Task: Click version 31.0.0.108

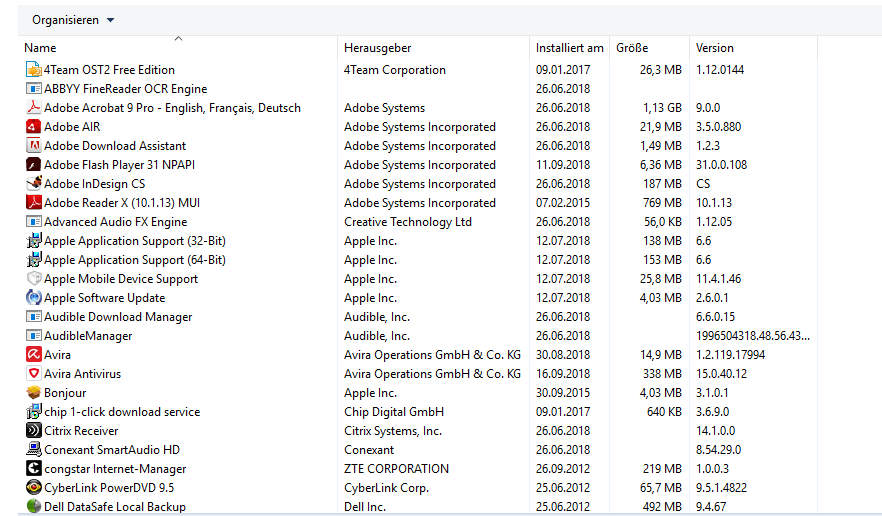Action: point(722,165)
